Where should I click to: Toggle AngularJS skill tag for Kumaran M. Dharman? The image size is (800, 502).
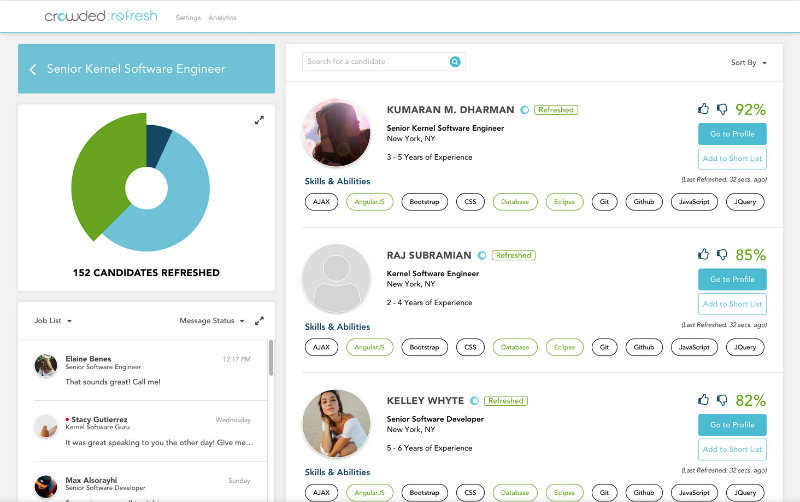[x=370, y=202]
